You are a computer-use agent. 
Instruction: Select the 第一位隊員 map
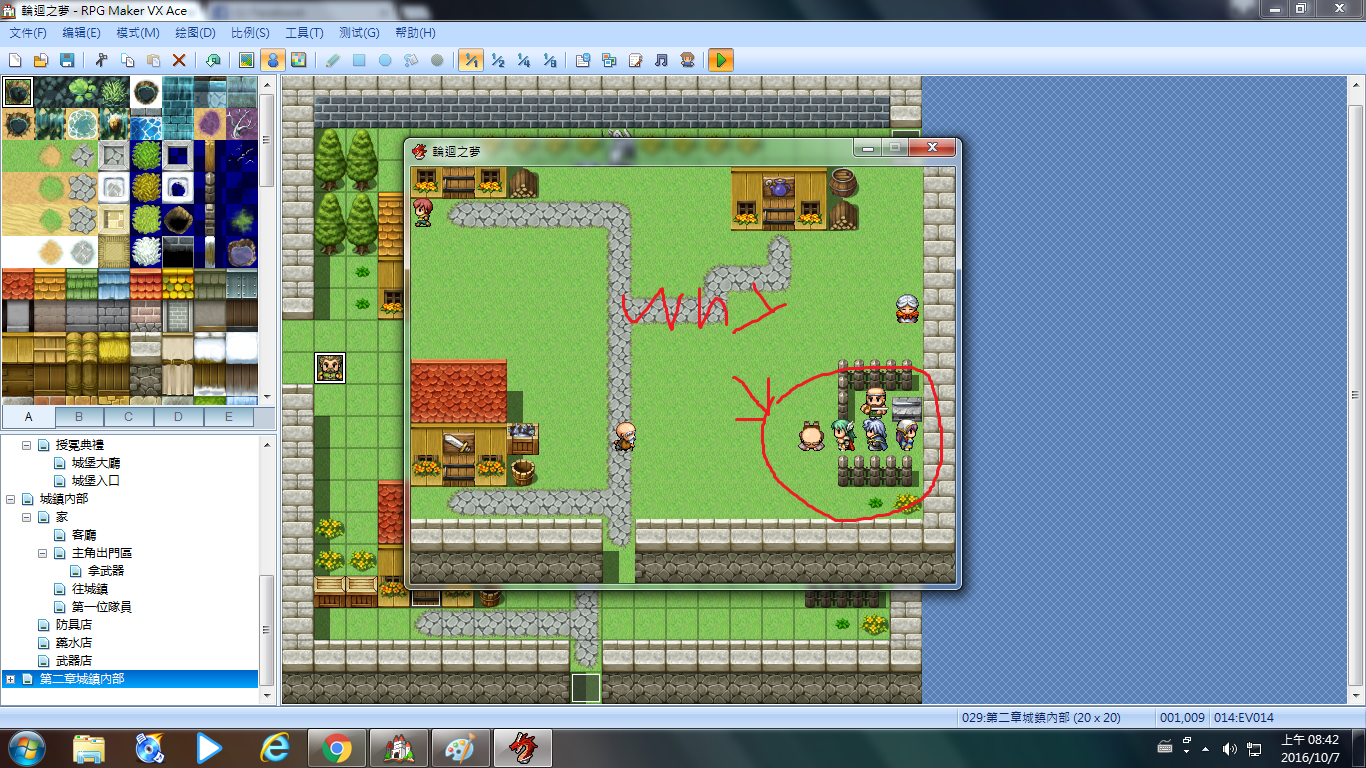tap(102, 607)
